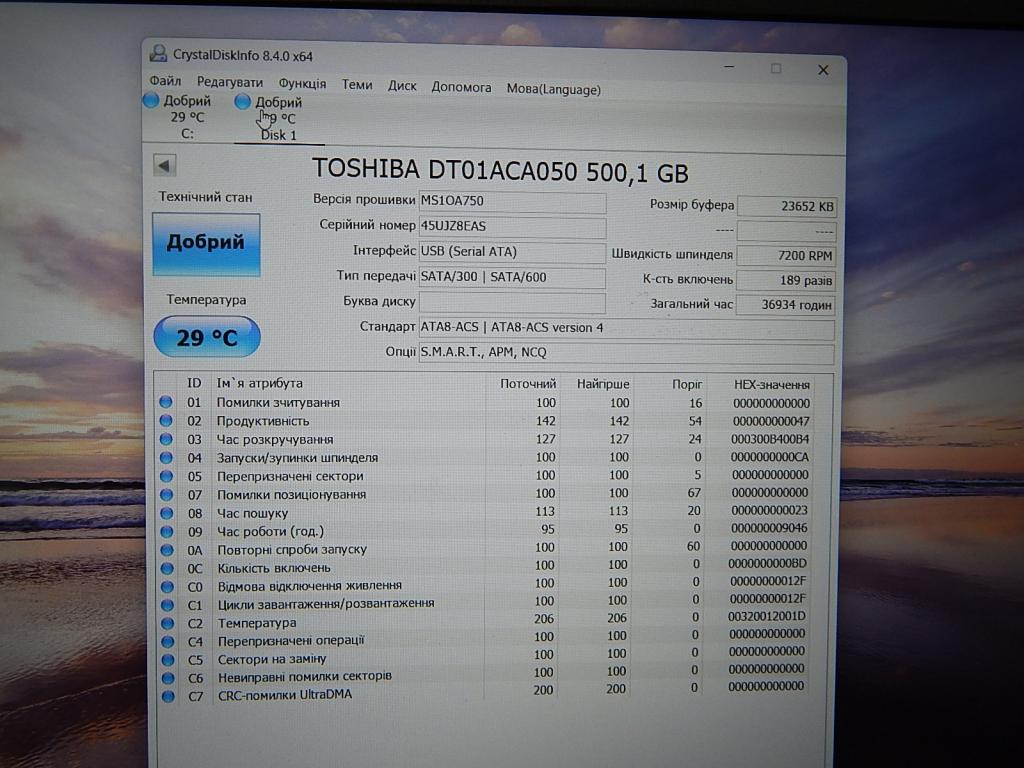
Task: Select the Перепризначені сектори attribute row
Action: [x=485, y=476]
